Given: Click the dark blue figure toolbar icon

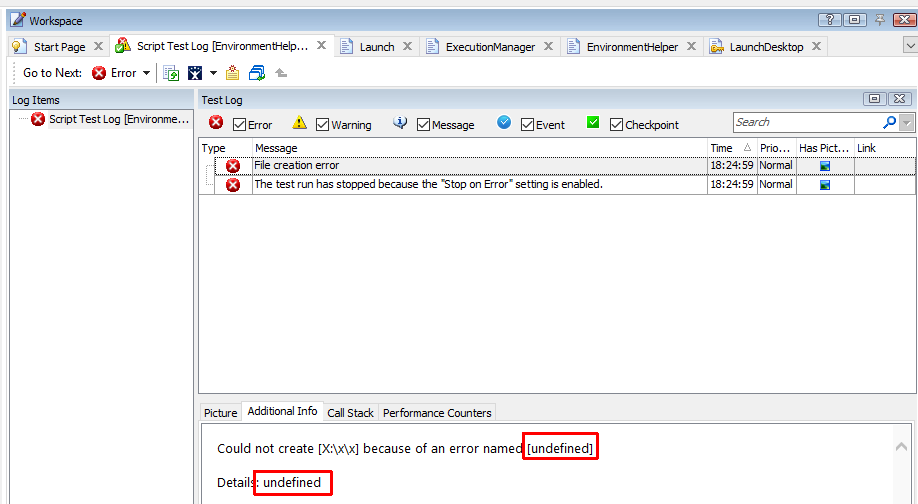Looking at the screenshot, I should point(195,73).
